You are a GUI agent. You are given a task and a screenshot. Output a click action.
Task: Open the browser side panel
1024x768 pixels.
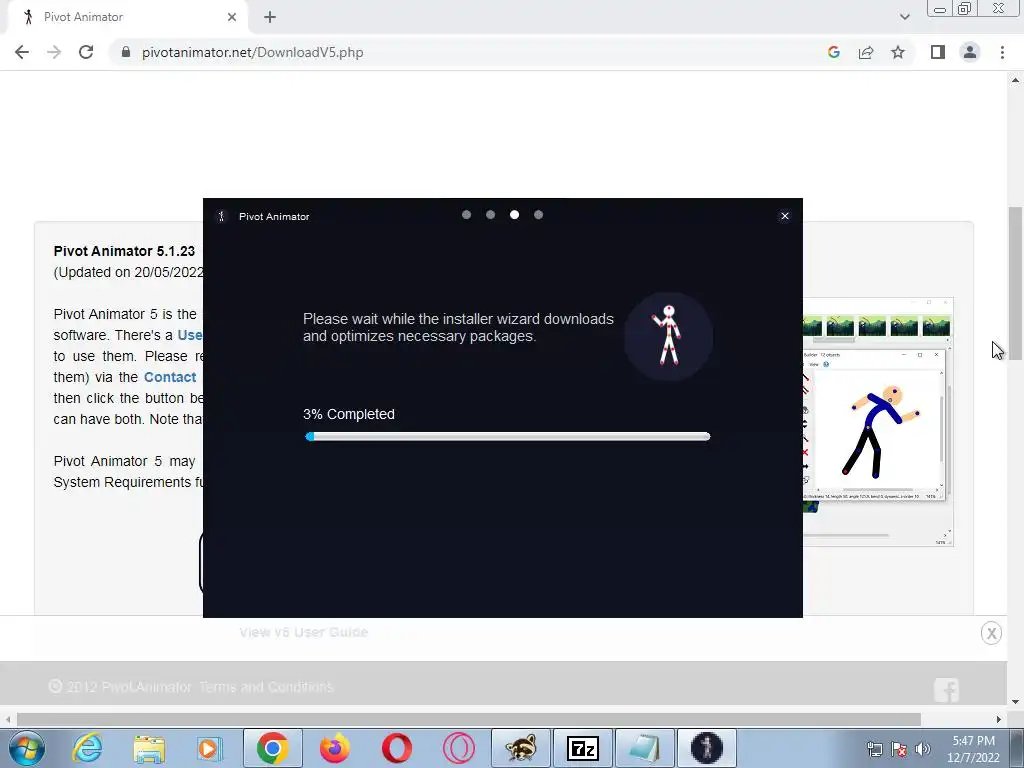(x=938, y=52)
